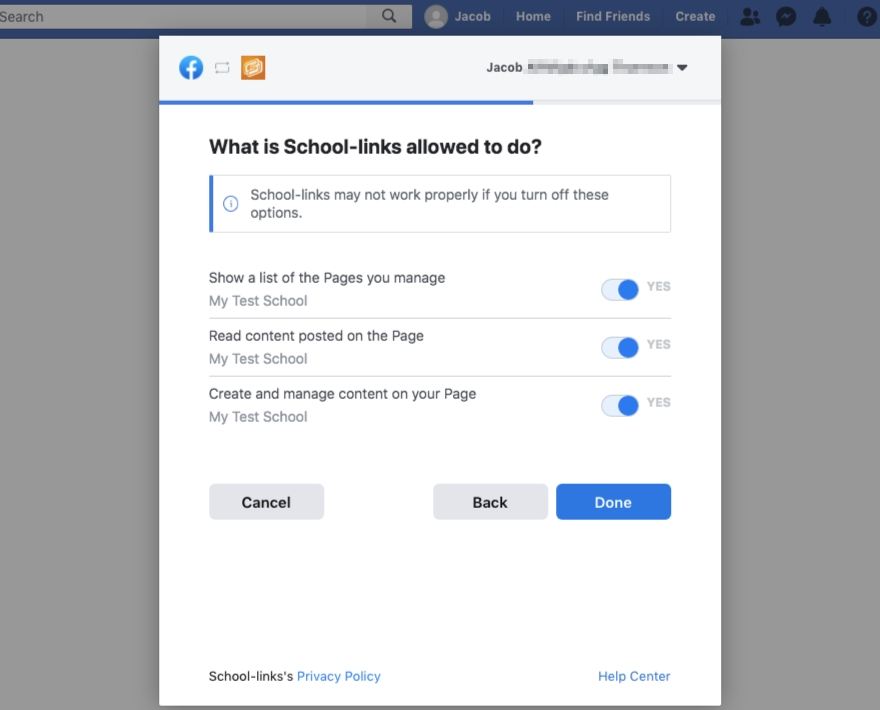Open the Help Center link

click(634, 676)
